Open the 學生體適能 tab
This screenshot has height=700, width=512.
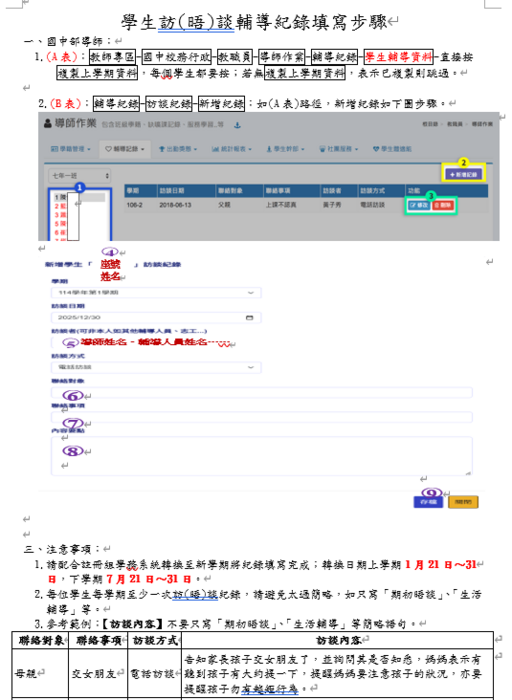392,149
